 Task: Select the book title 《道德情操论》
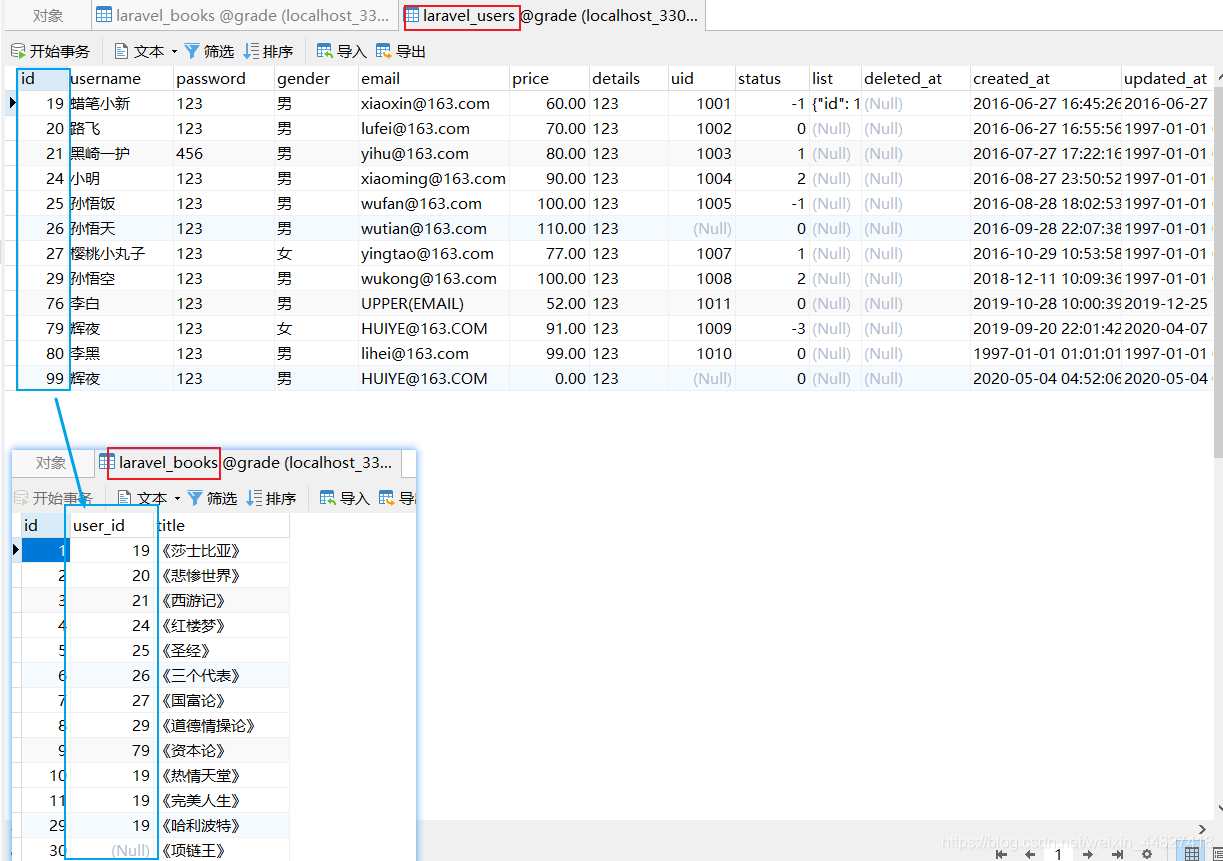point(222,725)
